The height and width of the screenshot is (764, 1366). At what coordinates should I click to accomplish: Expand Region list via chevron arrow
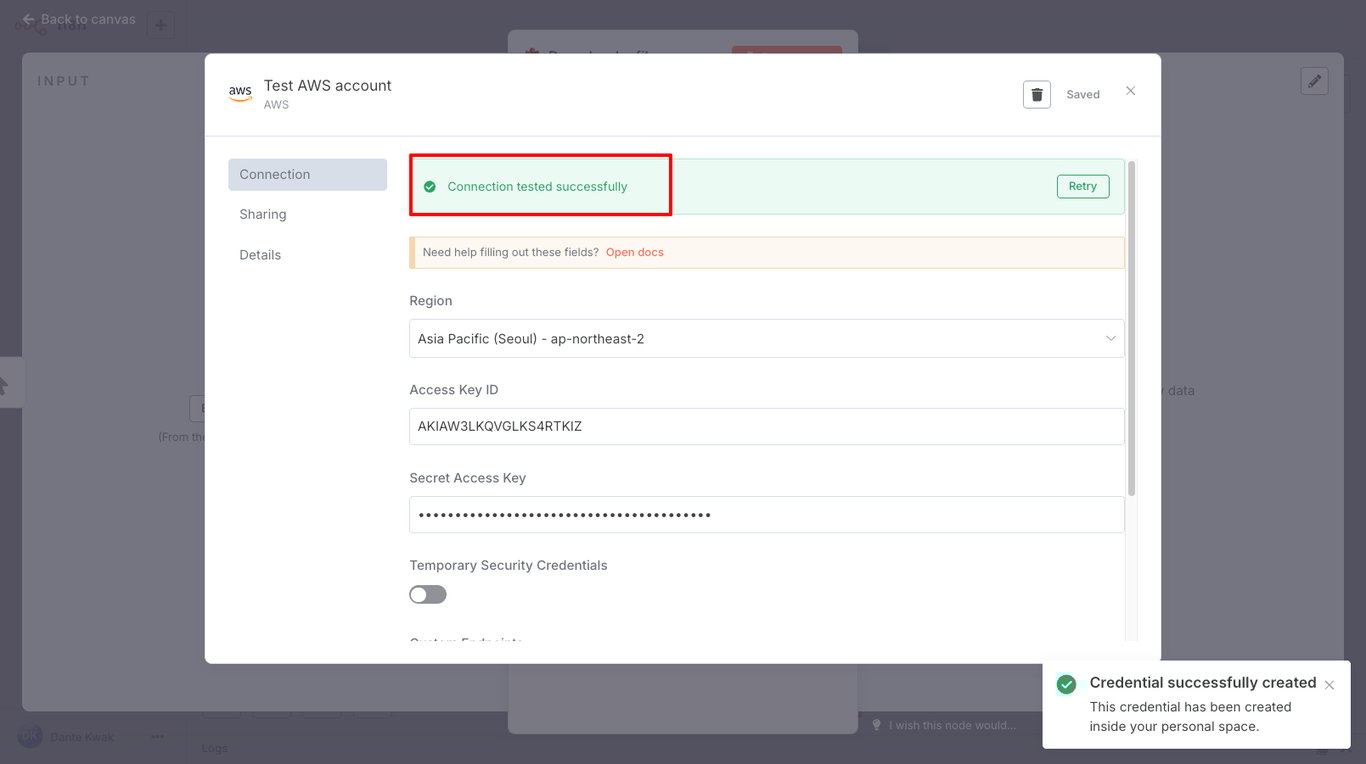(1110, 339)
